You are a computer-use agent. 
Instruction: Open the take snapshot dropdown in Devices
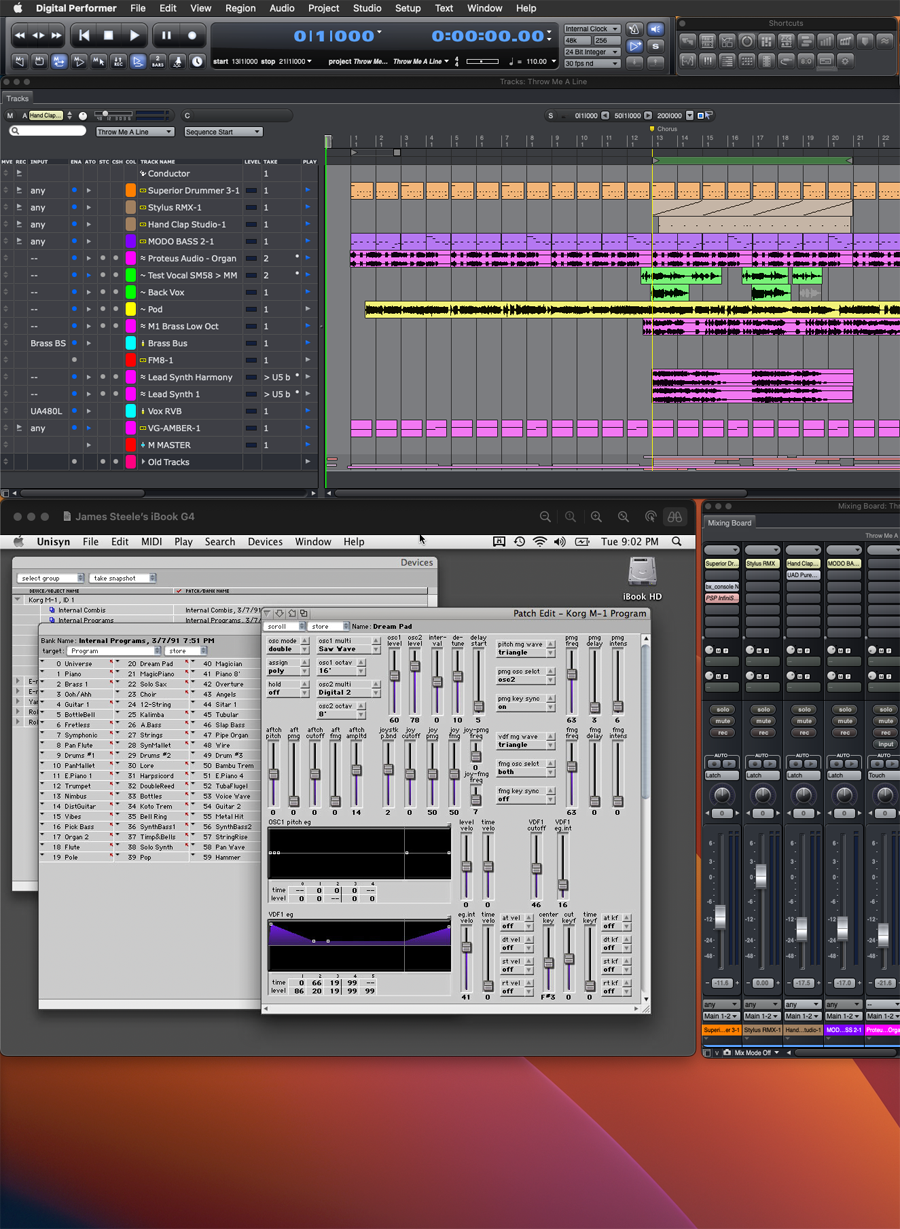pyautogui.click(x=123, y=578)
